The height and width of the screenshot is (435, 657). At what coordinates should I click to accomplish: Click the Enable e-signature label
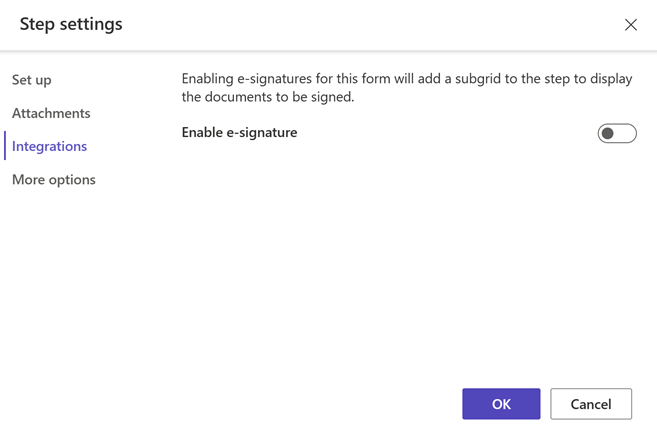point(239,132)
